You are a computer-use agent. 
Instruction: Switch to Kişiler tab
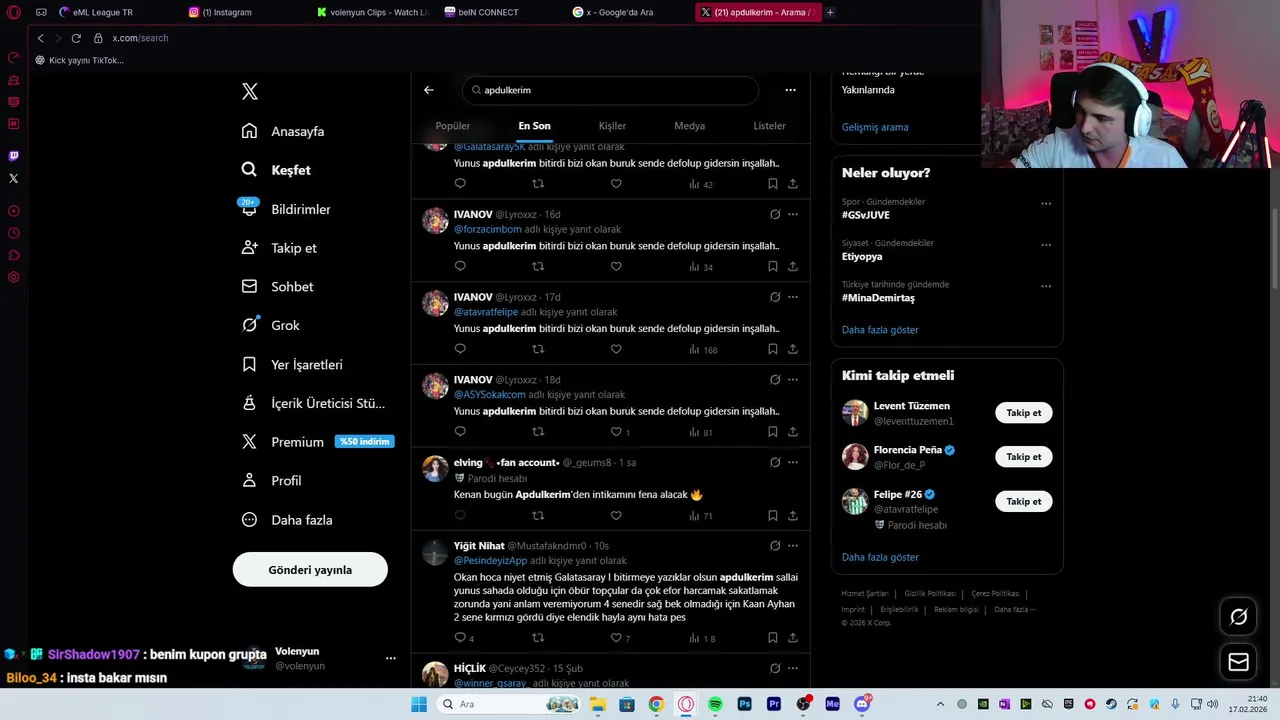coord(612,126)
